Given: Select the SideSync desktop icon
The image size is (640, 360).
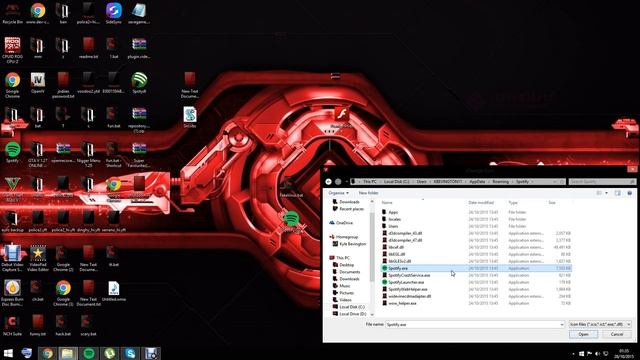Looking at the screenshot, I should [113, 13].
